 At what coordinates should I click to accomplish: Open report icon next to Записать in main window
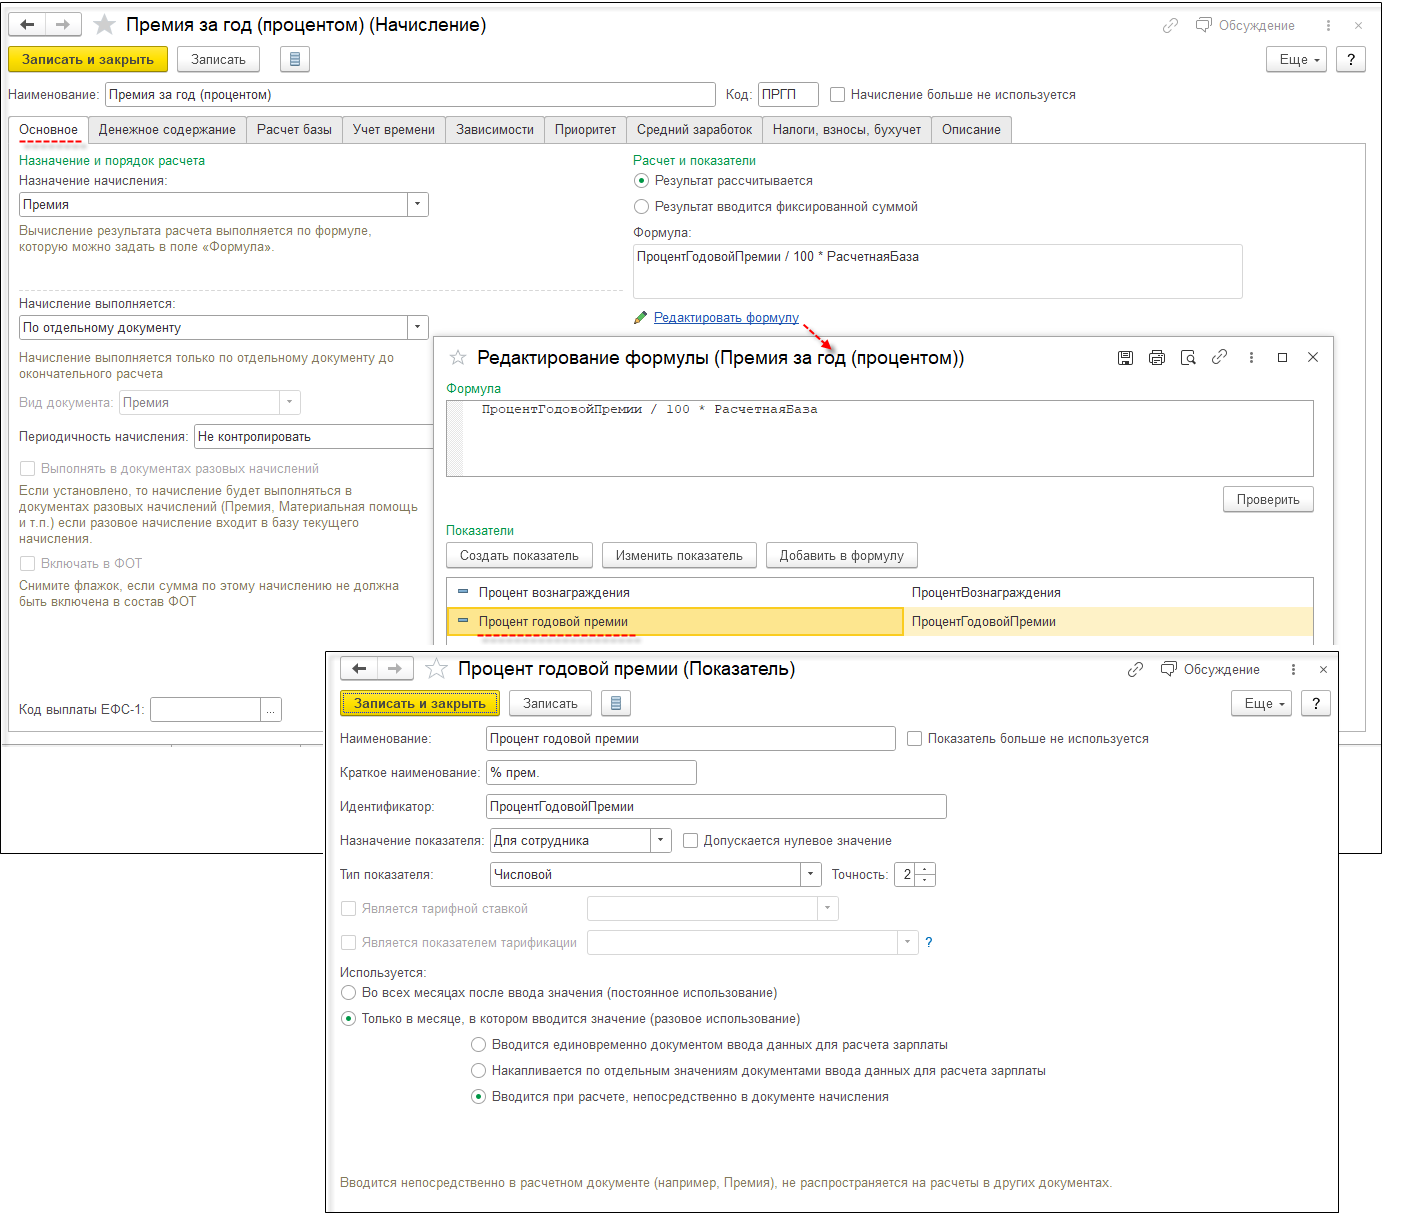(295, 59)
